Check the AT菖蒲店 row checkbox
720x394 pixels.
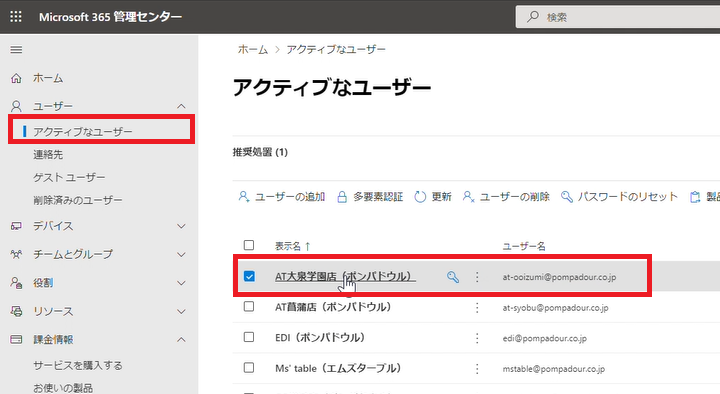click(x=249, y=306)
